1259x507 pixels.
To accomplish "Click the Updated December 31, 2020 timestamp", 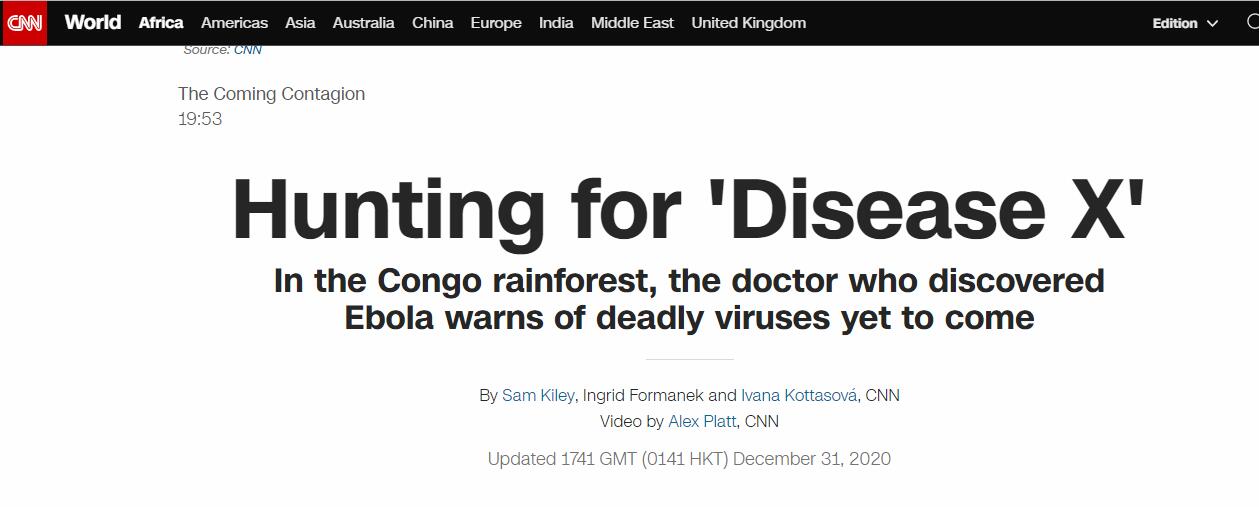I will click(689, 459).
